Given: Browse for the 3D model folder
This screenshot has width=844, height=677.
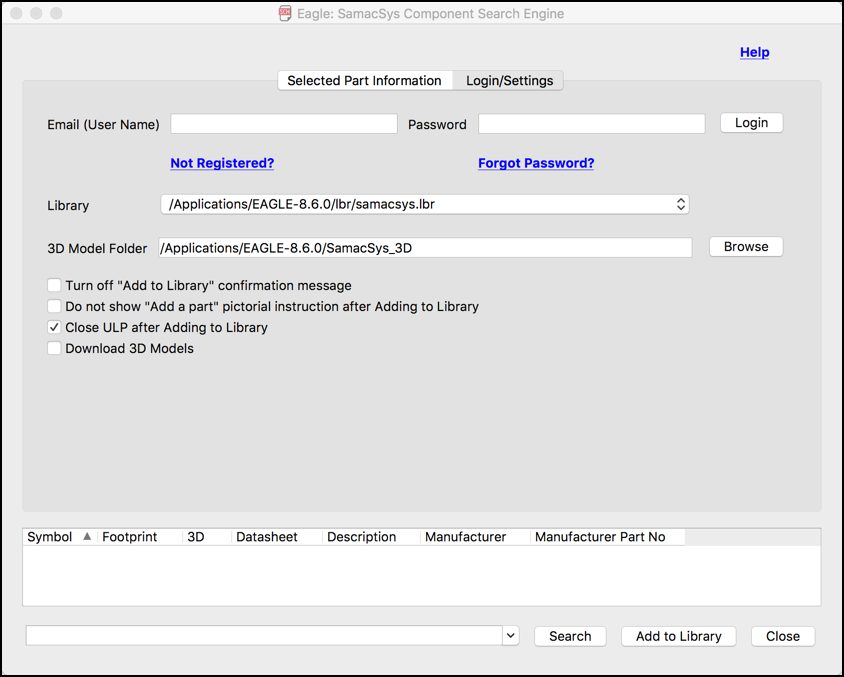Looking at the screenshot, I should pyautogui.click(x=746, y=246).
